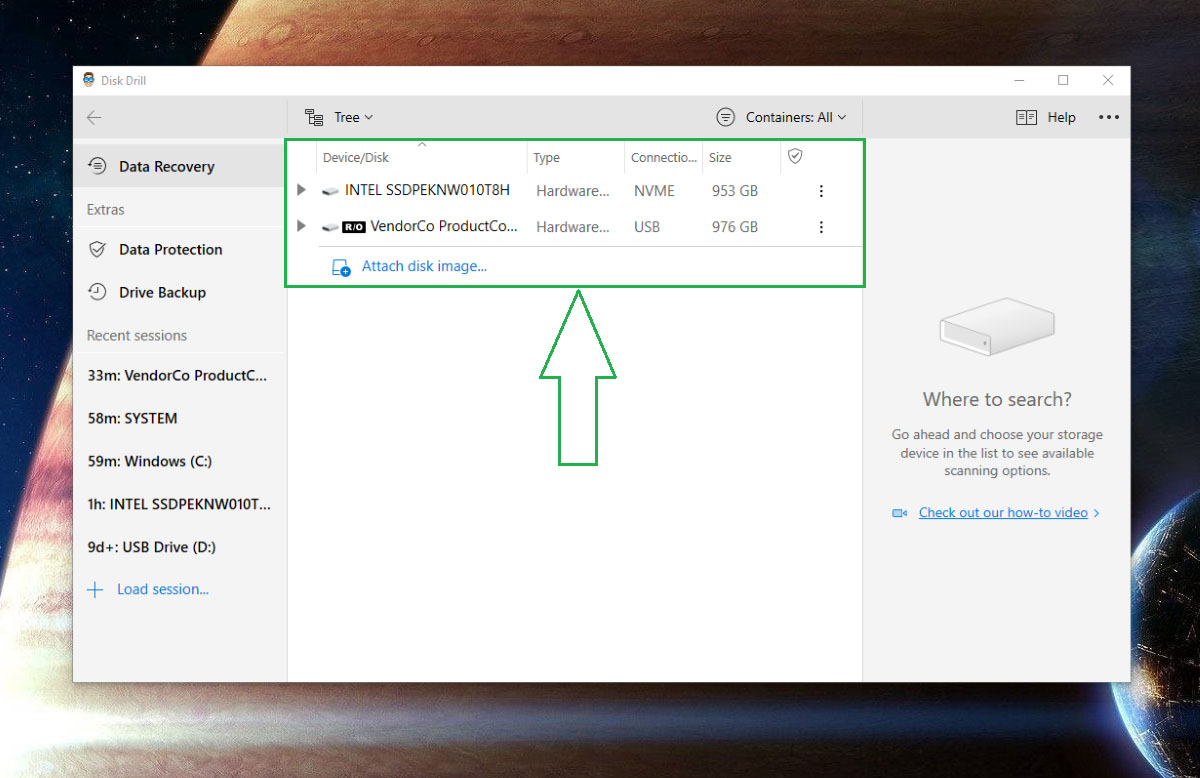The width and height of the screenshot is (1200, 778).
Task: Click the Help book icon
Action: pos(1026,118)
